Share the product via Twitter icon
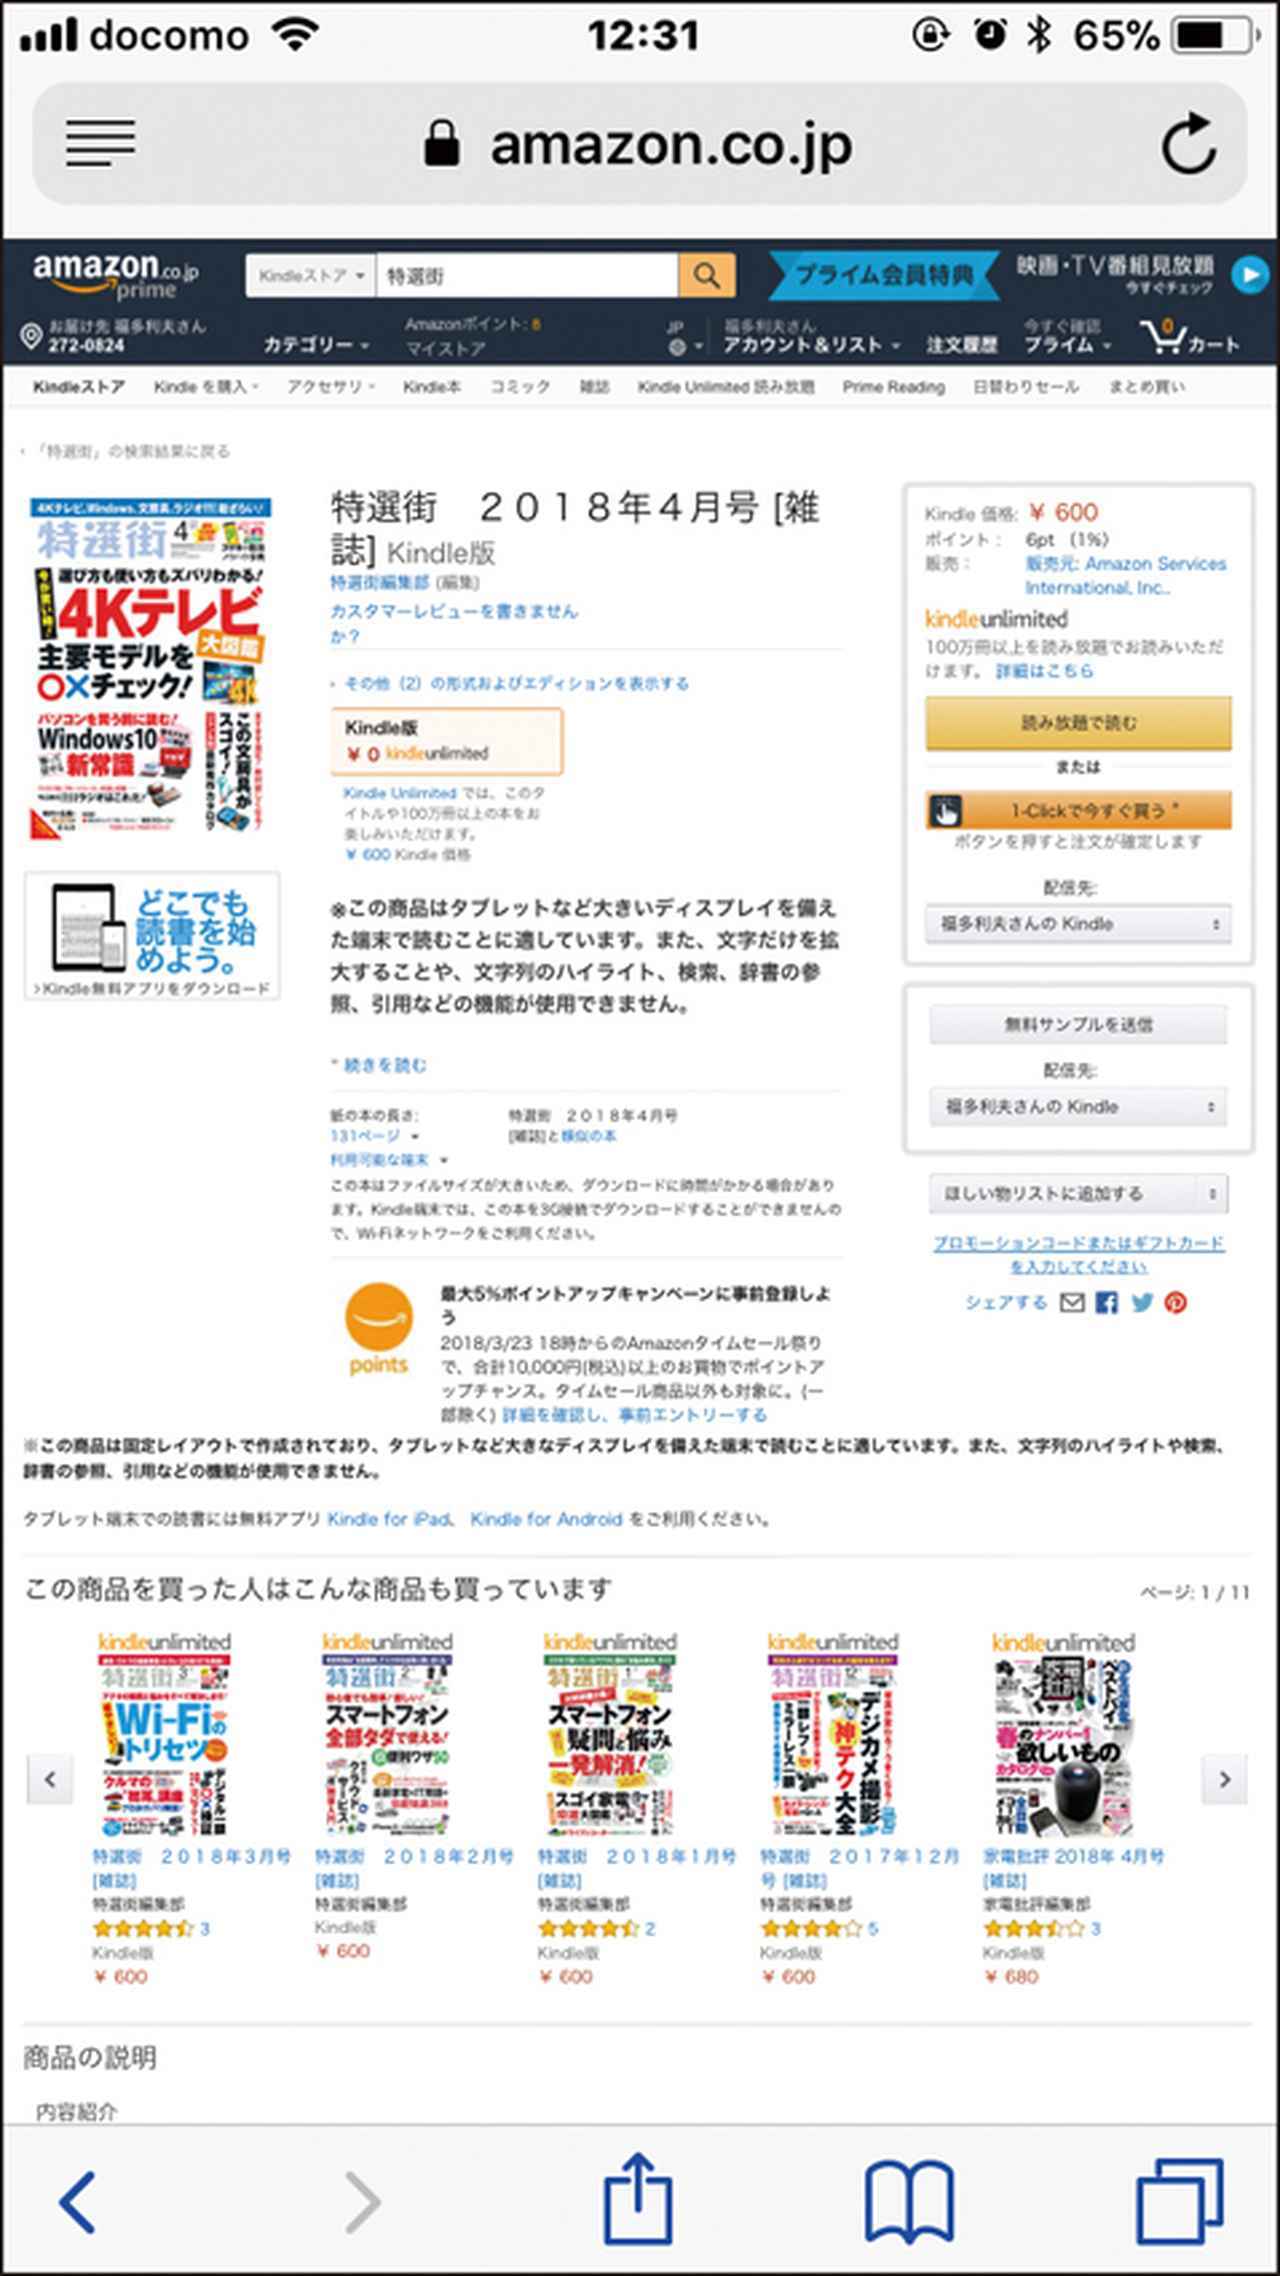This screenshot has height=2276, width=1280. (x=1142, y=1302)
